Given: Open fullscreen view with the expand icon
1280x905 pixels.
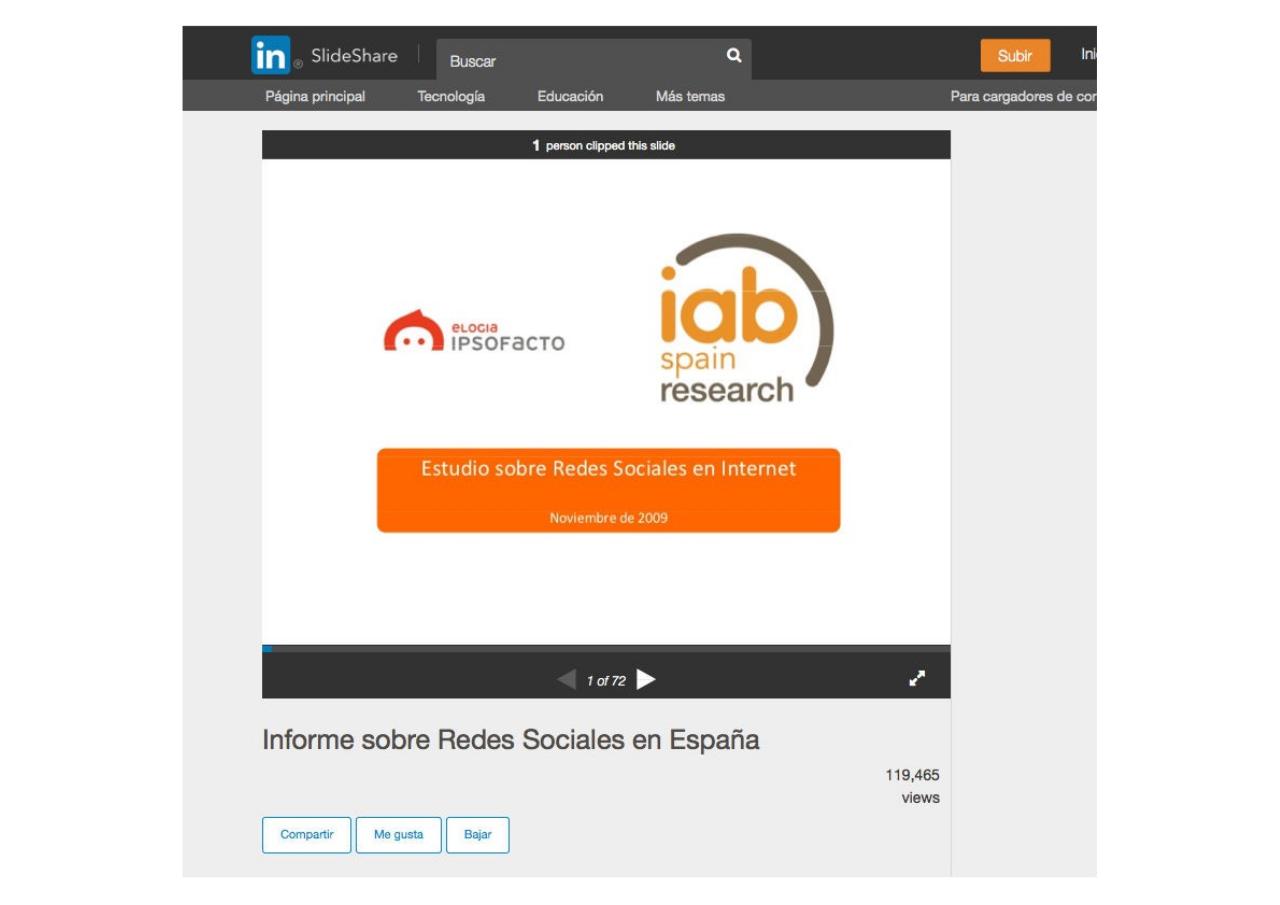Looking at the screenshot, I should (x=917, y=679).
